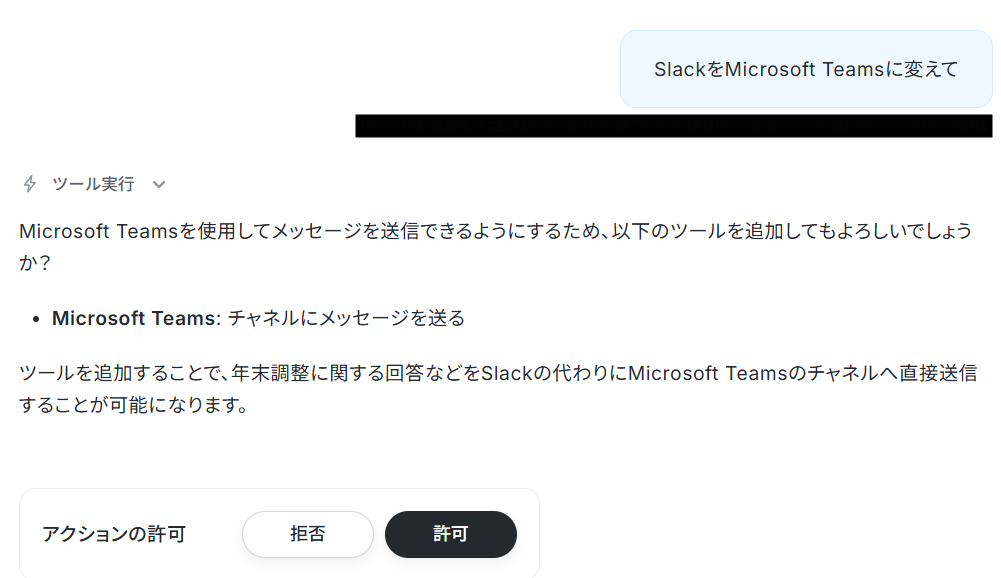Reject the action with 拒否 button

(x=308, y=534)
